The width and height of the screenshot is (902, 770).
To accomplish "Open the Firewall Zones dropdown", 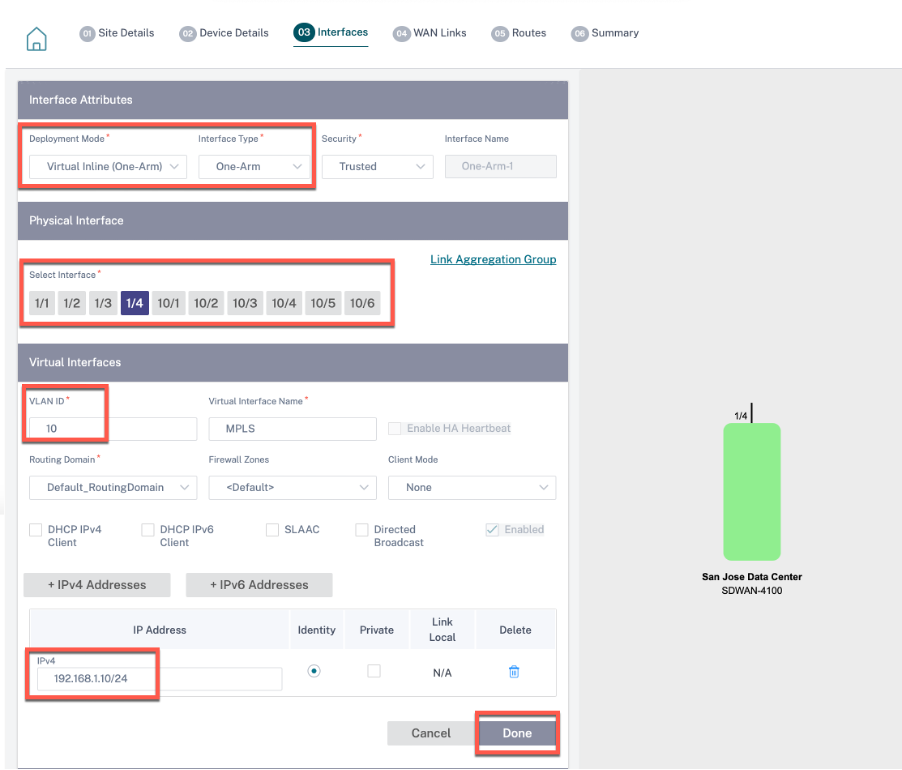I will [293, 487].
